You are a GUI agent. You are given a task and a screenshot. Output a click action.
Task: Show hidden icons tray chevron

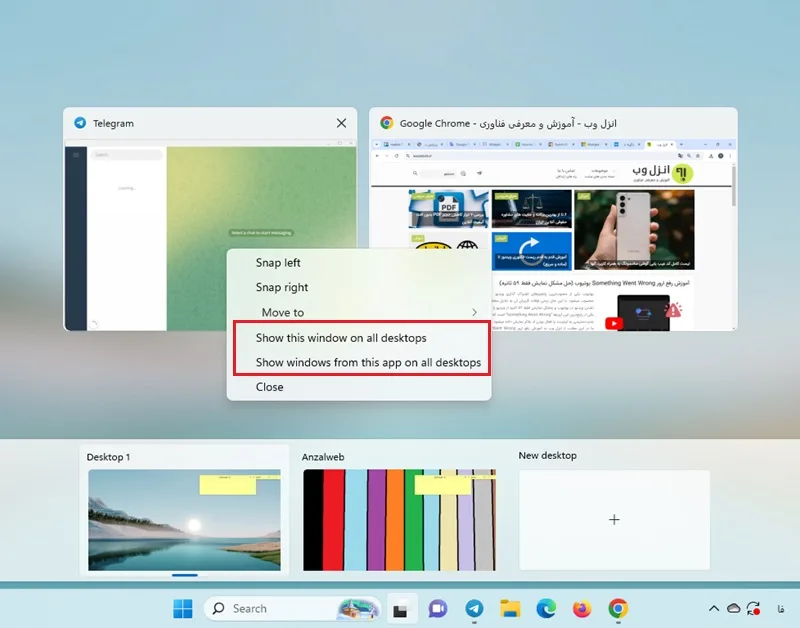click(x=714, y=608)
